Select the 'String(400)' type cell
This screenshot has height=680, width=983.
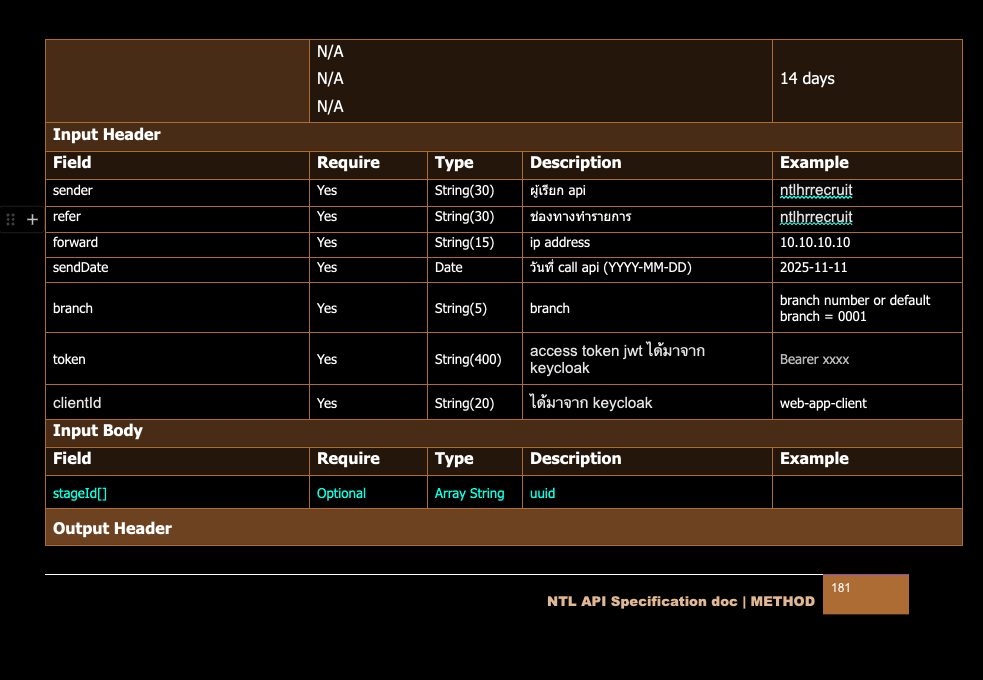(x=468, y=359)
